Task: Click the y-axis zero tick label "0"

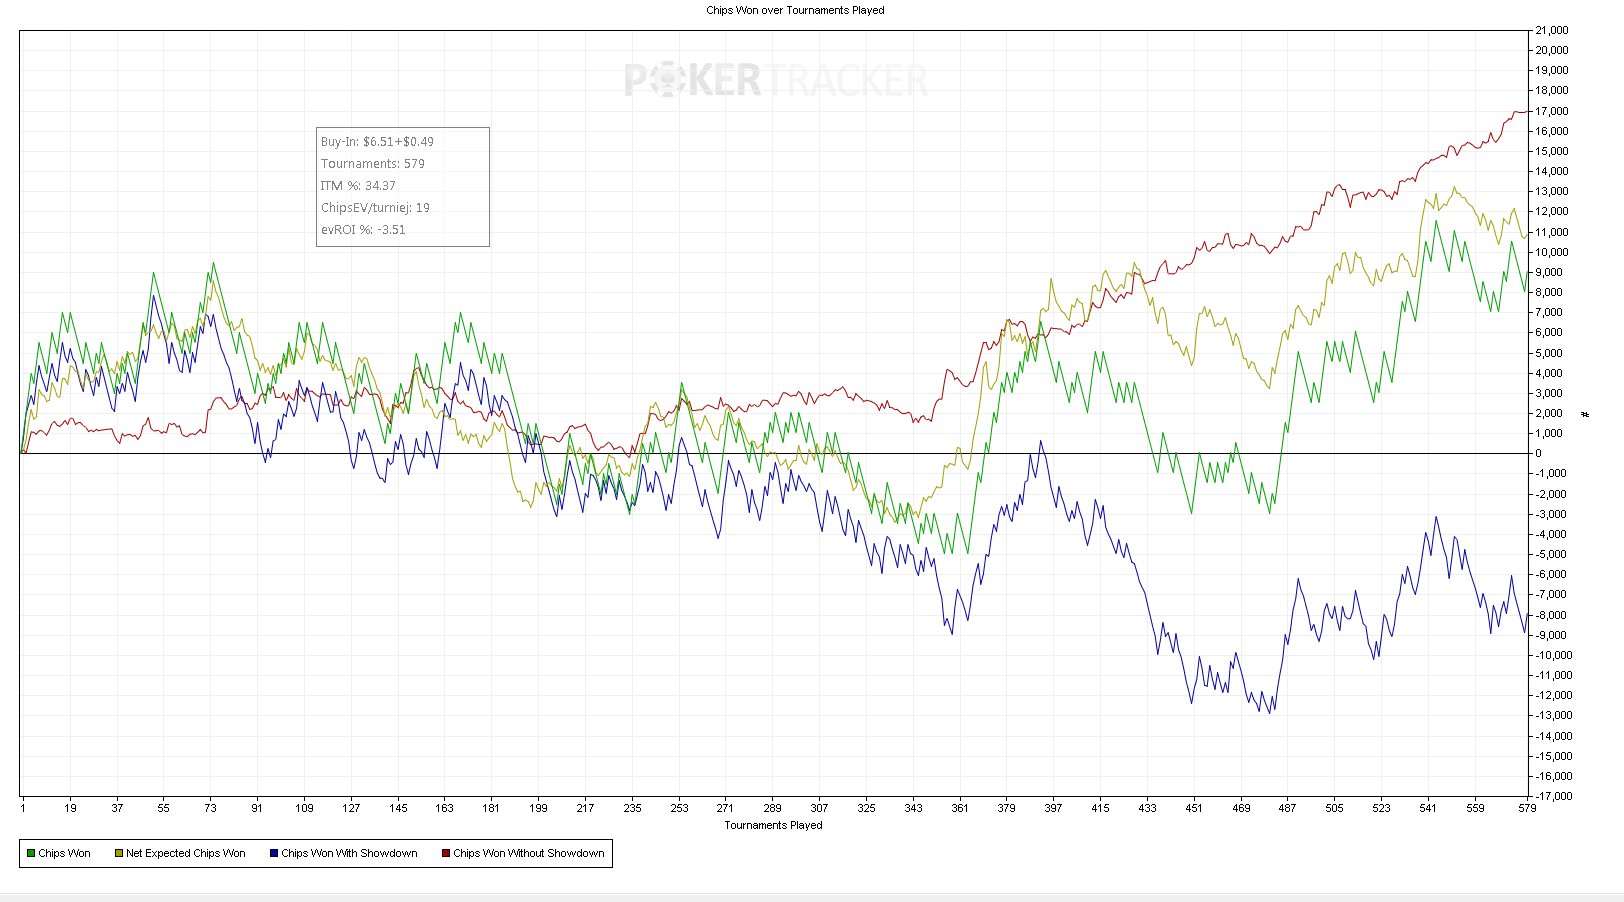Action: 1539,453
